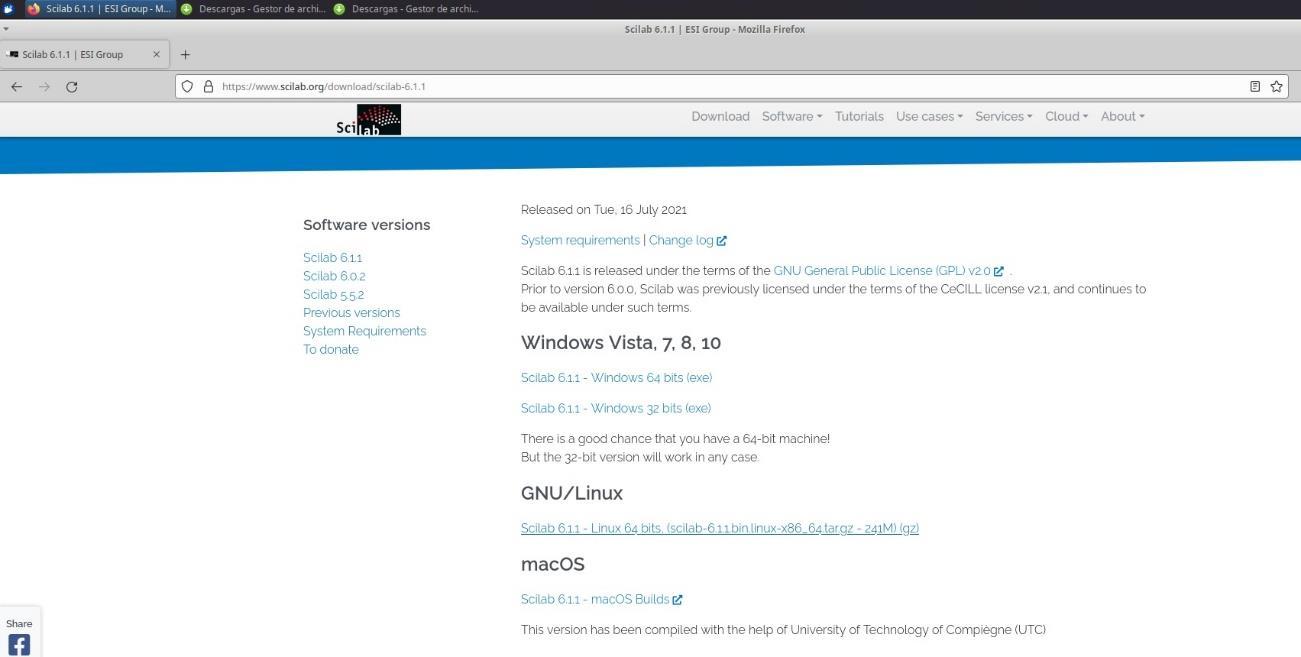
Task: Open Scilab 6.1.1 in sidebar versions
Action: (x=332, y=258)
